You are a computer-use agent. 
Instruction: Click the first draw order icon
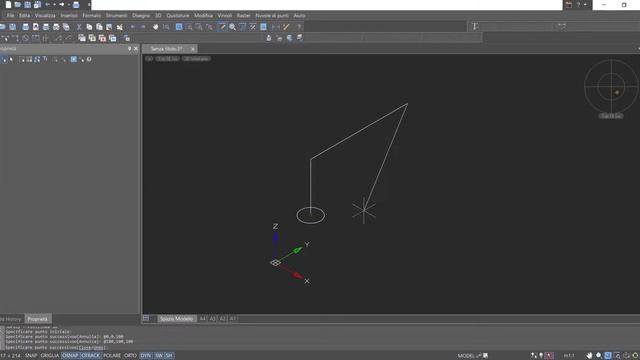(82, 38)
